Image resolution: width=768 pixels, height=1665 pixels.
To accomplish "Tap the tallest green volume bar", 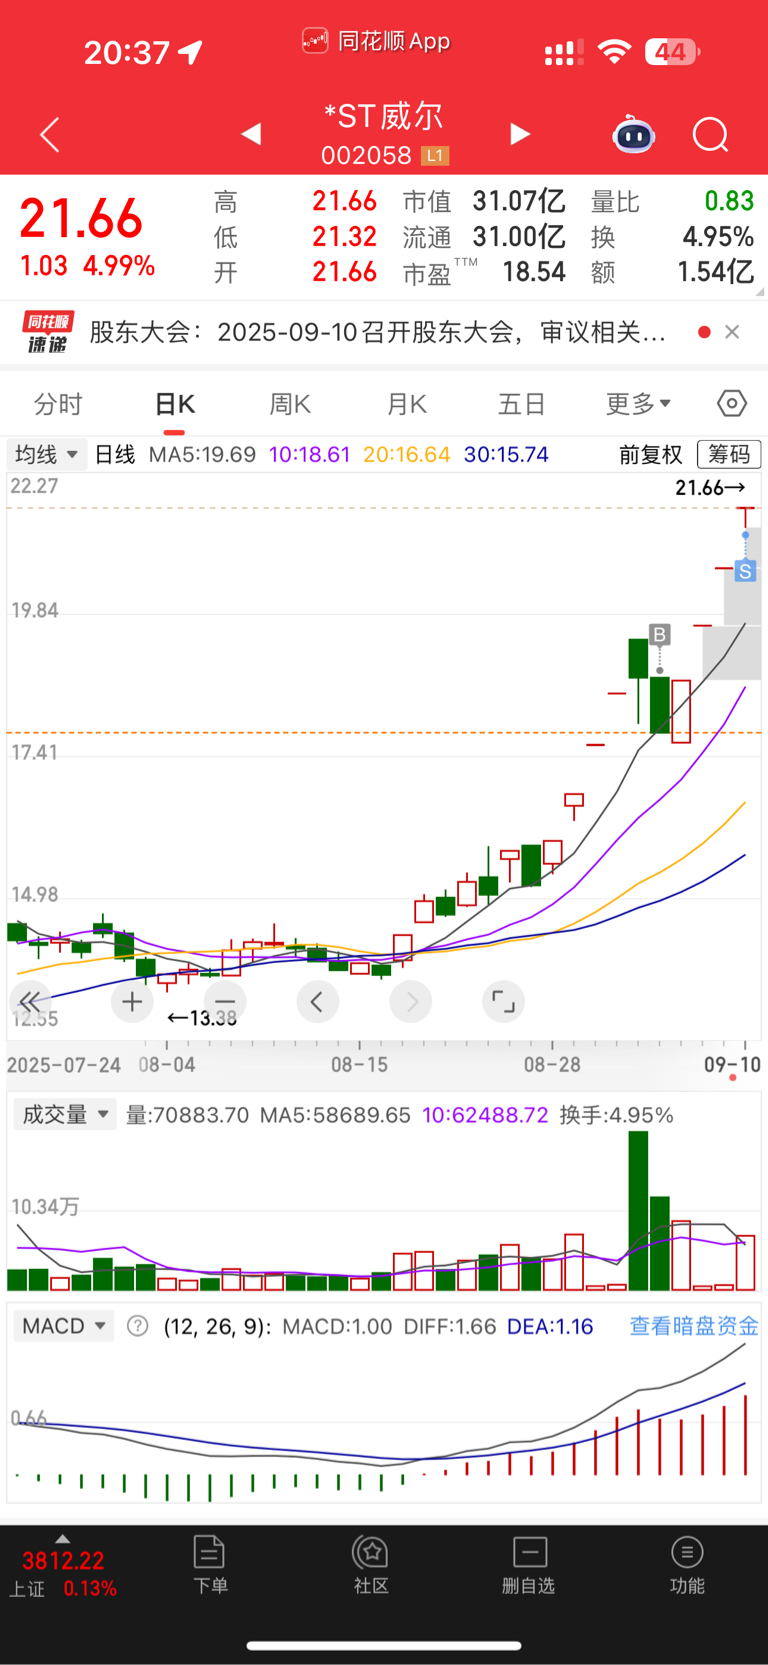I will point(638,1210).
